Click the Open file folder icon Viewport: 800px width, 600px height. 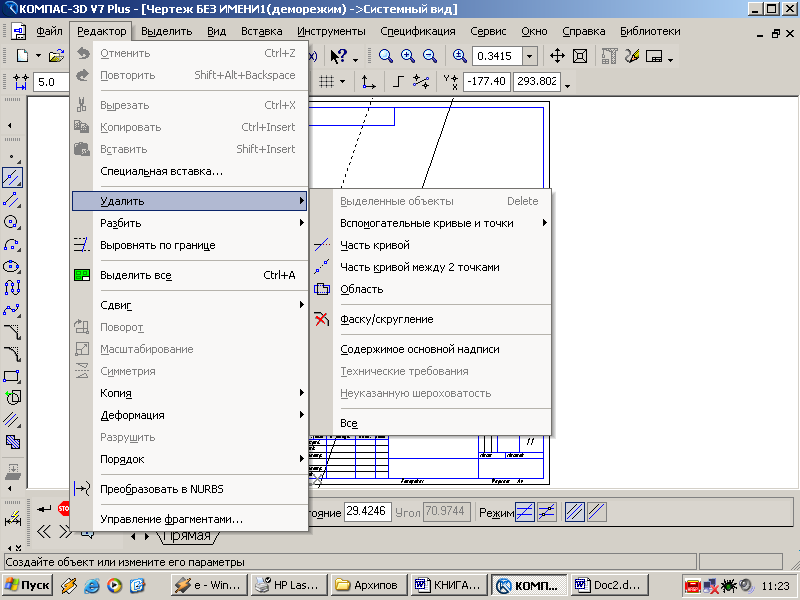56,55
